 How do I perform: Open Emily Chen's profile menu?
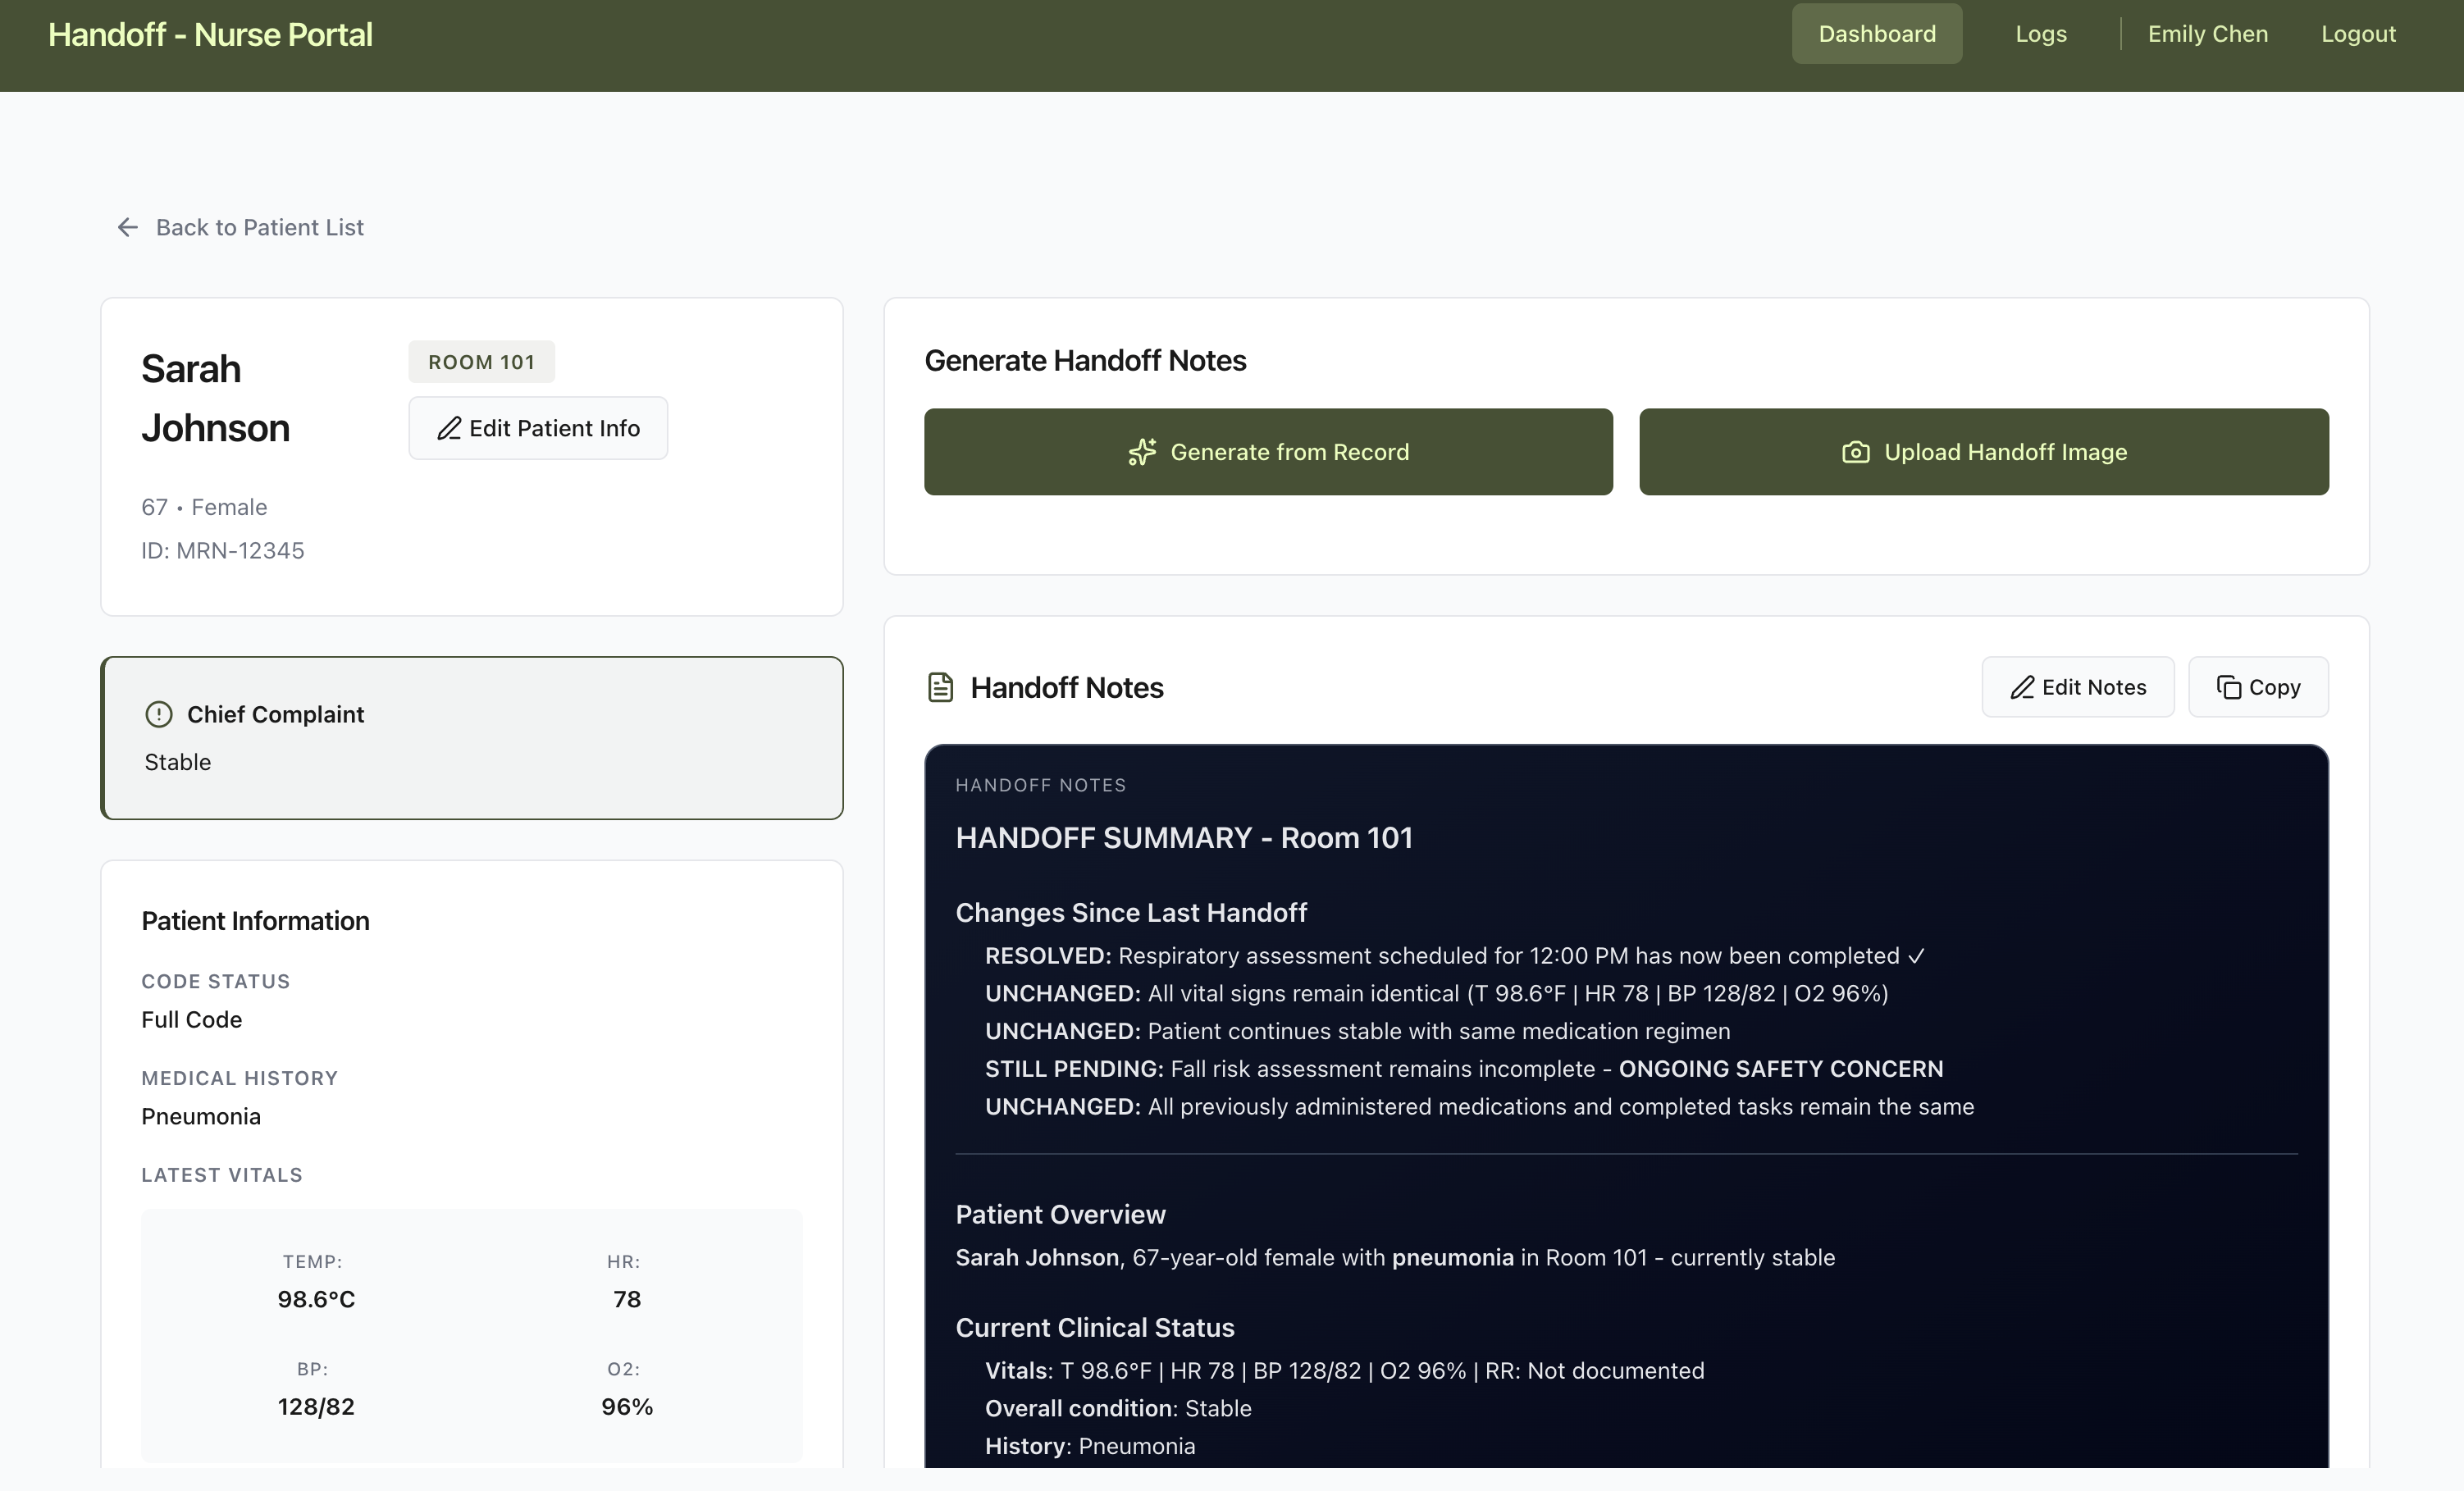tap(2207, 34)
